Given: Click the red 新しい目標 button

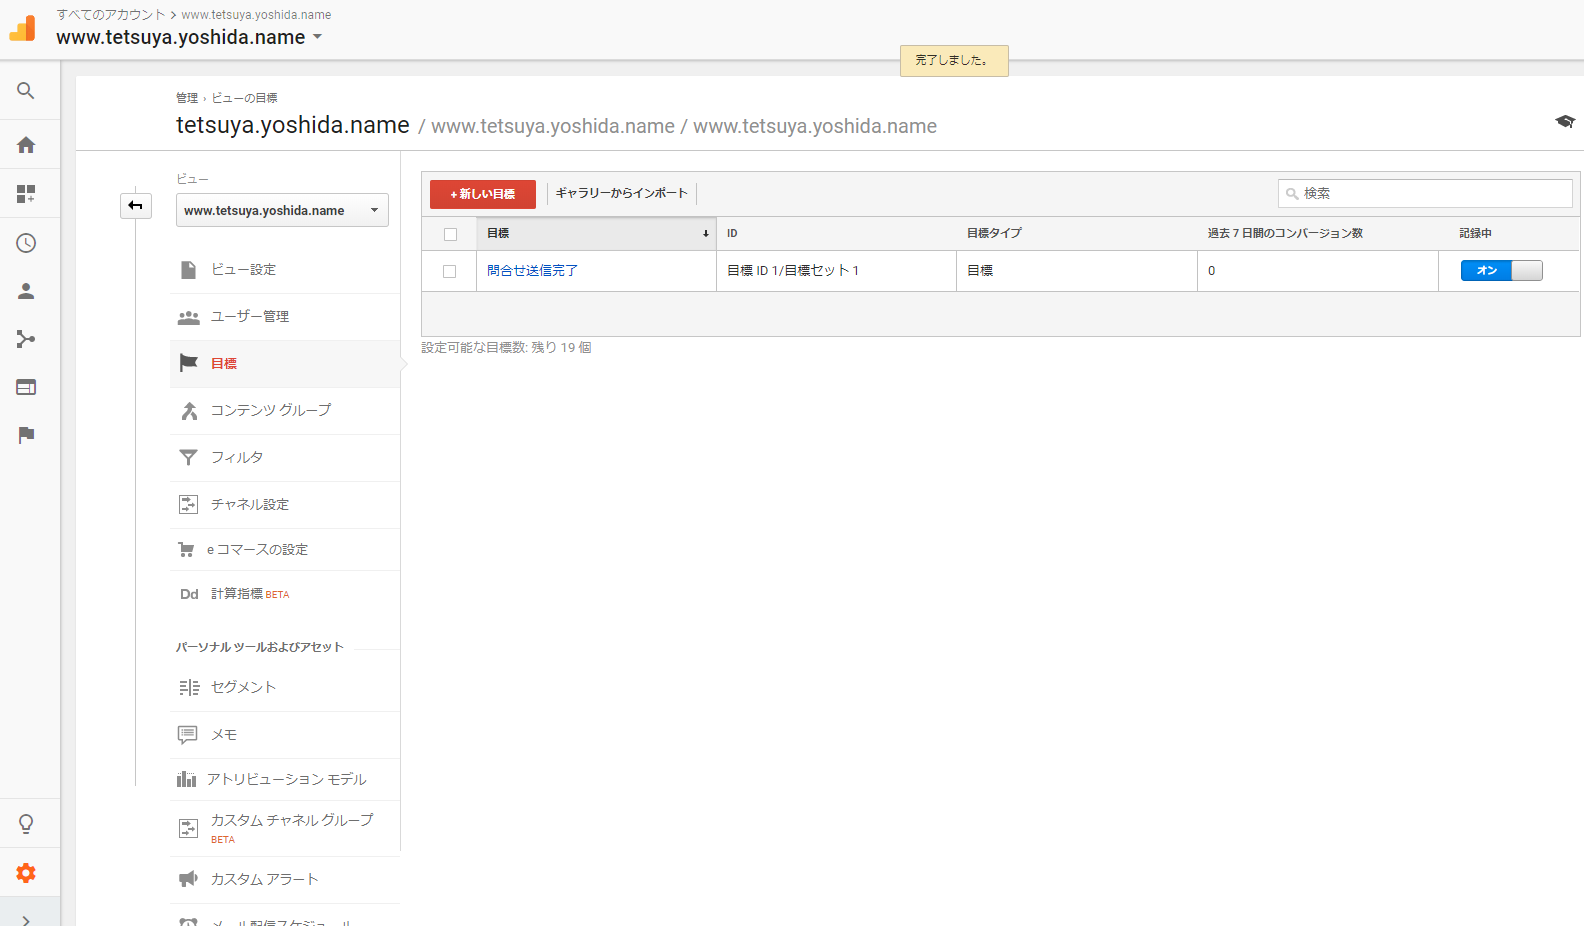Looking at the screenshot, I should click(483, 194).
